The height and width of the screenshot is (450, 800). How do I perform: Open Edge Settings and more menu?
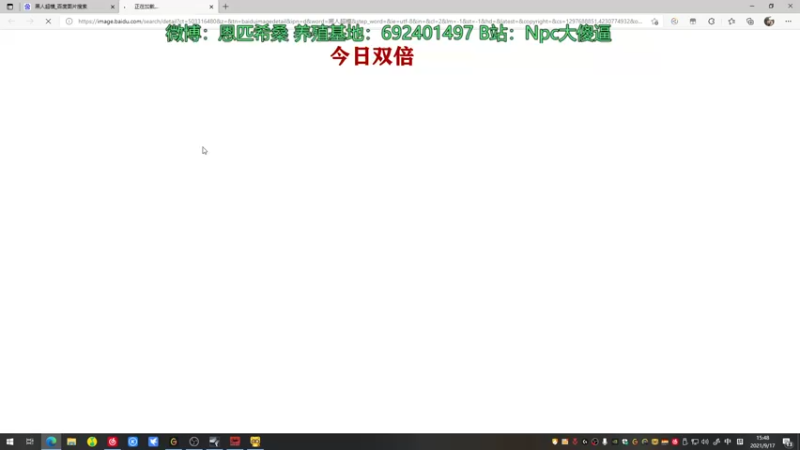[x=788, y=21]
